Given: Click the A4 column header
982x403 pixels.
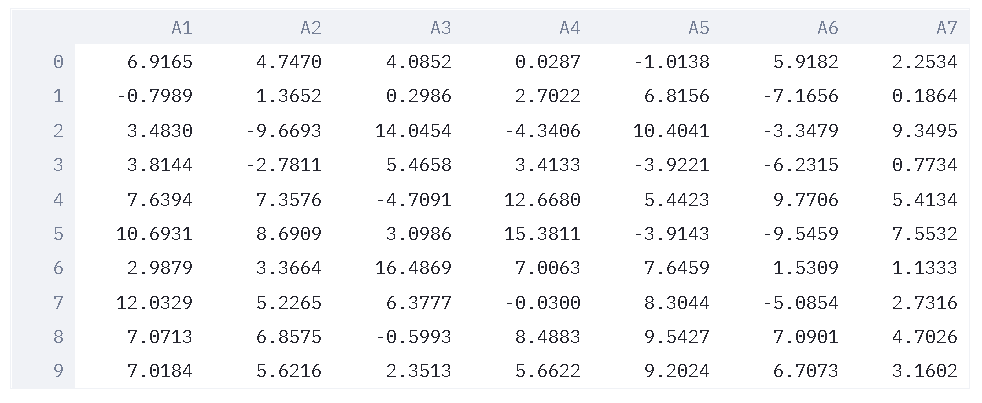Looking at the screenshot, I should coord(569,29).
